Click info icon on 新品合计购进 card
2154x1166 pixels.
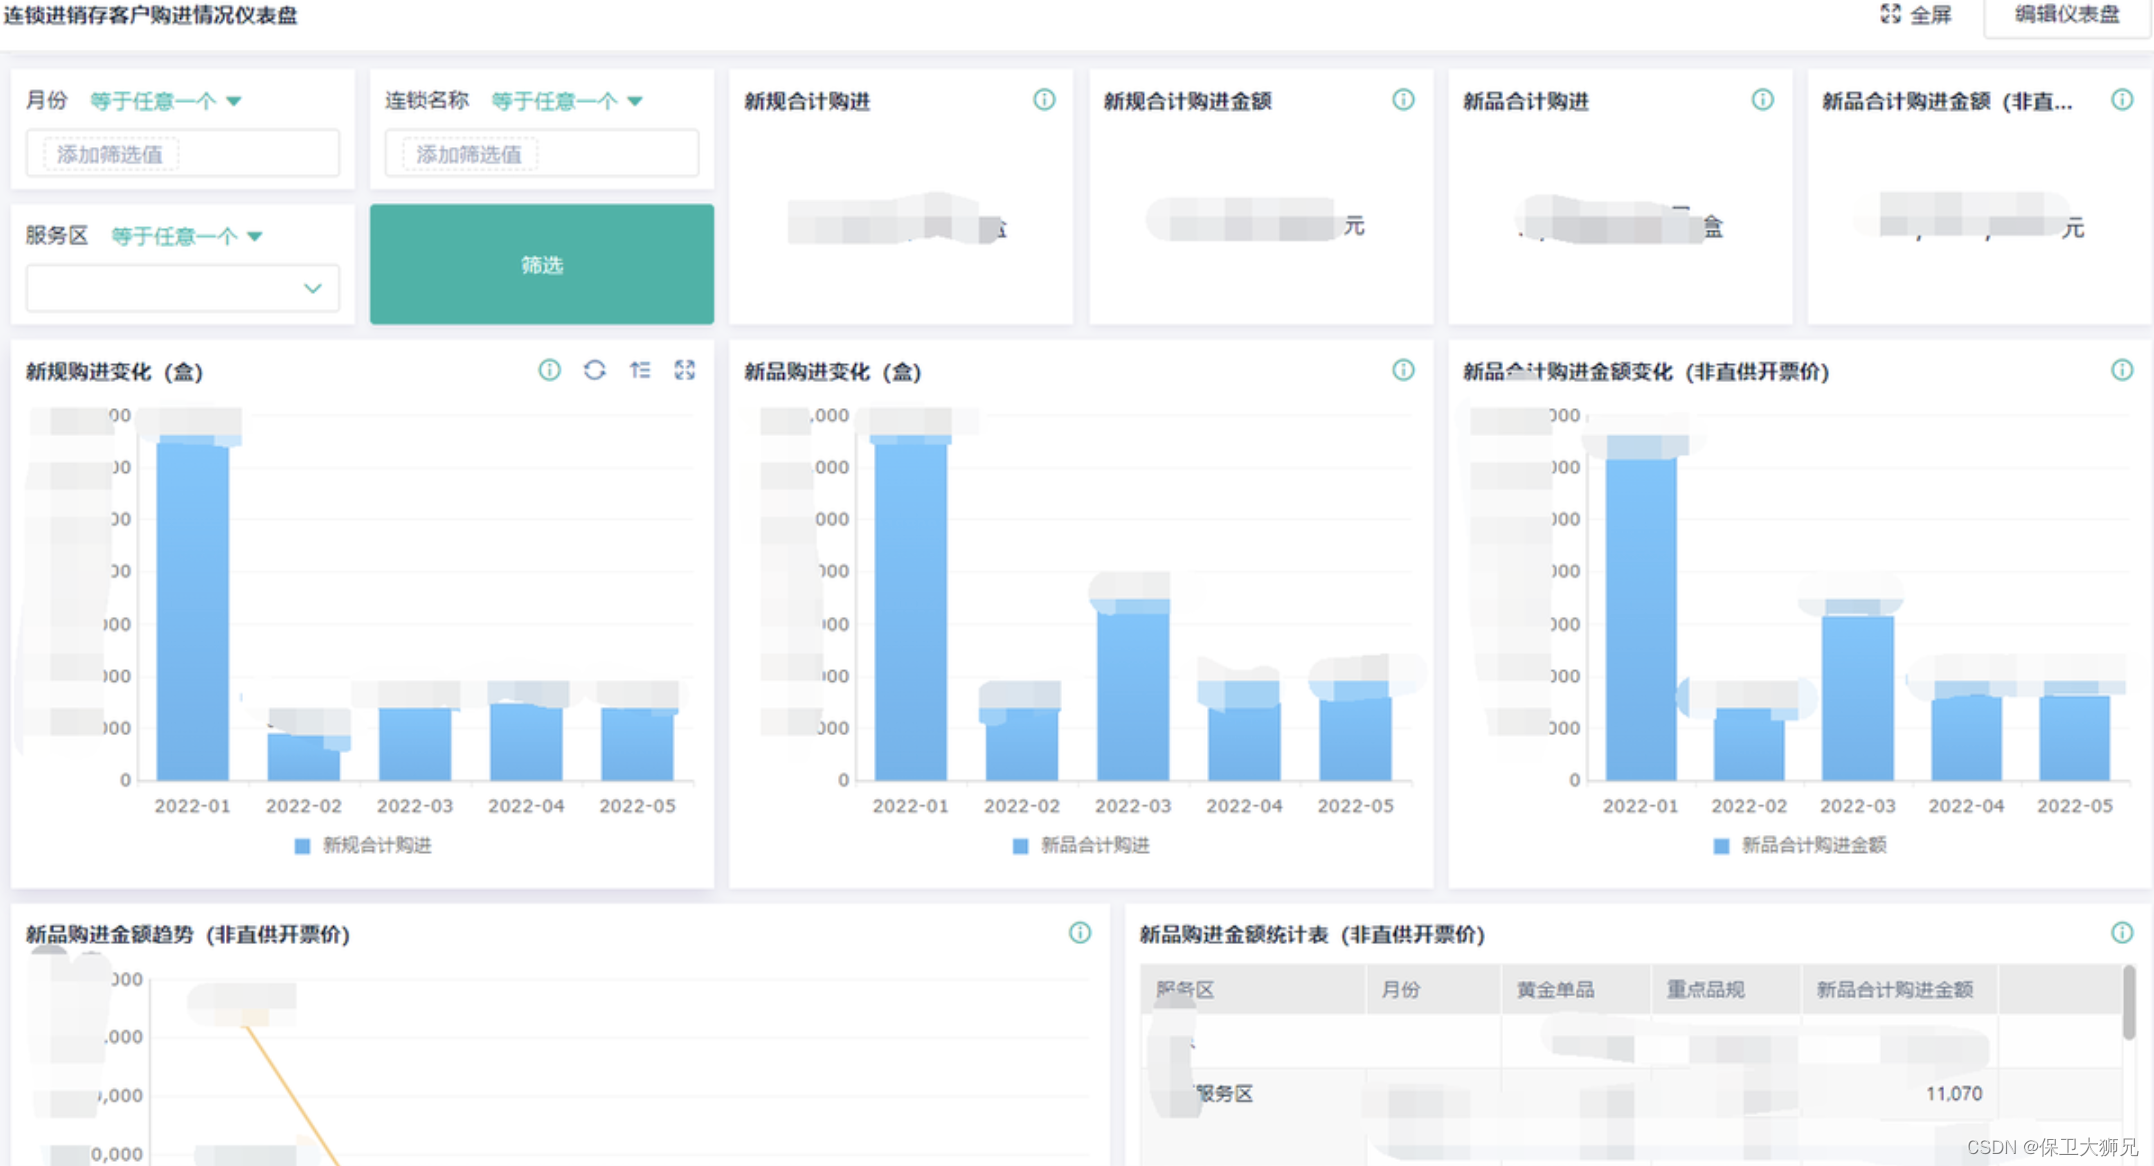click(1762, 100)
